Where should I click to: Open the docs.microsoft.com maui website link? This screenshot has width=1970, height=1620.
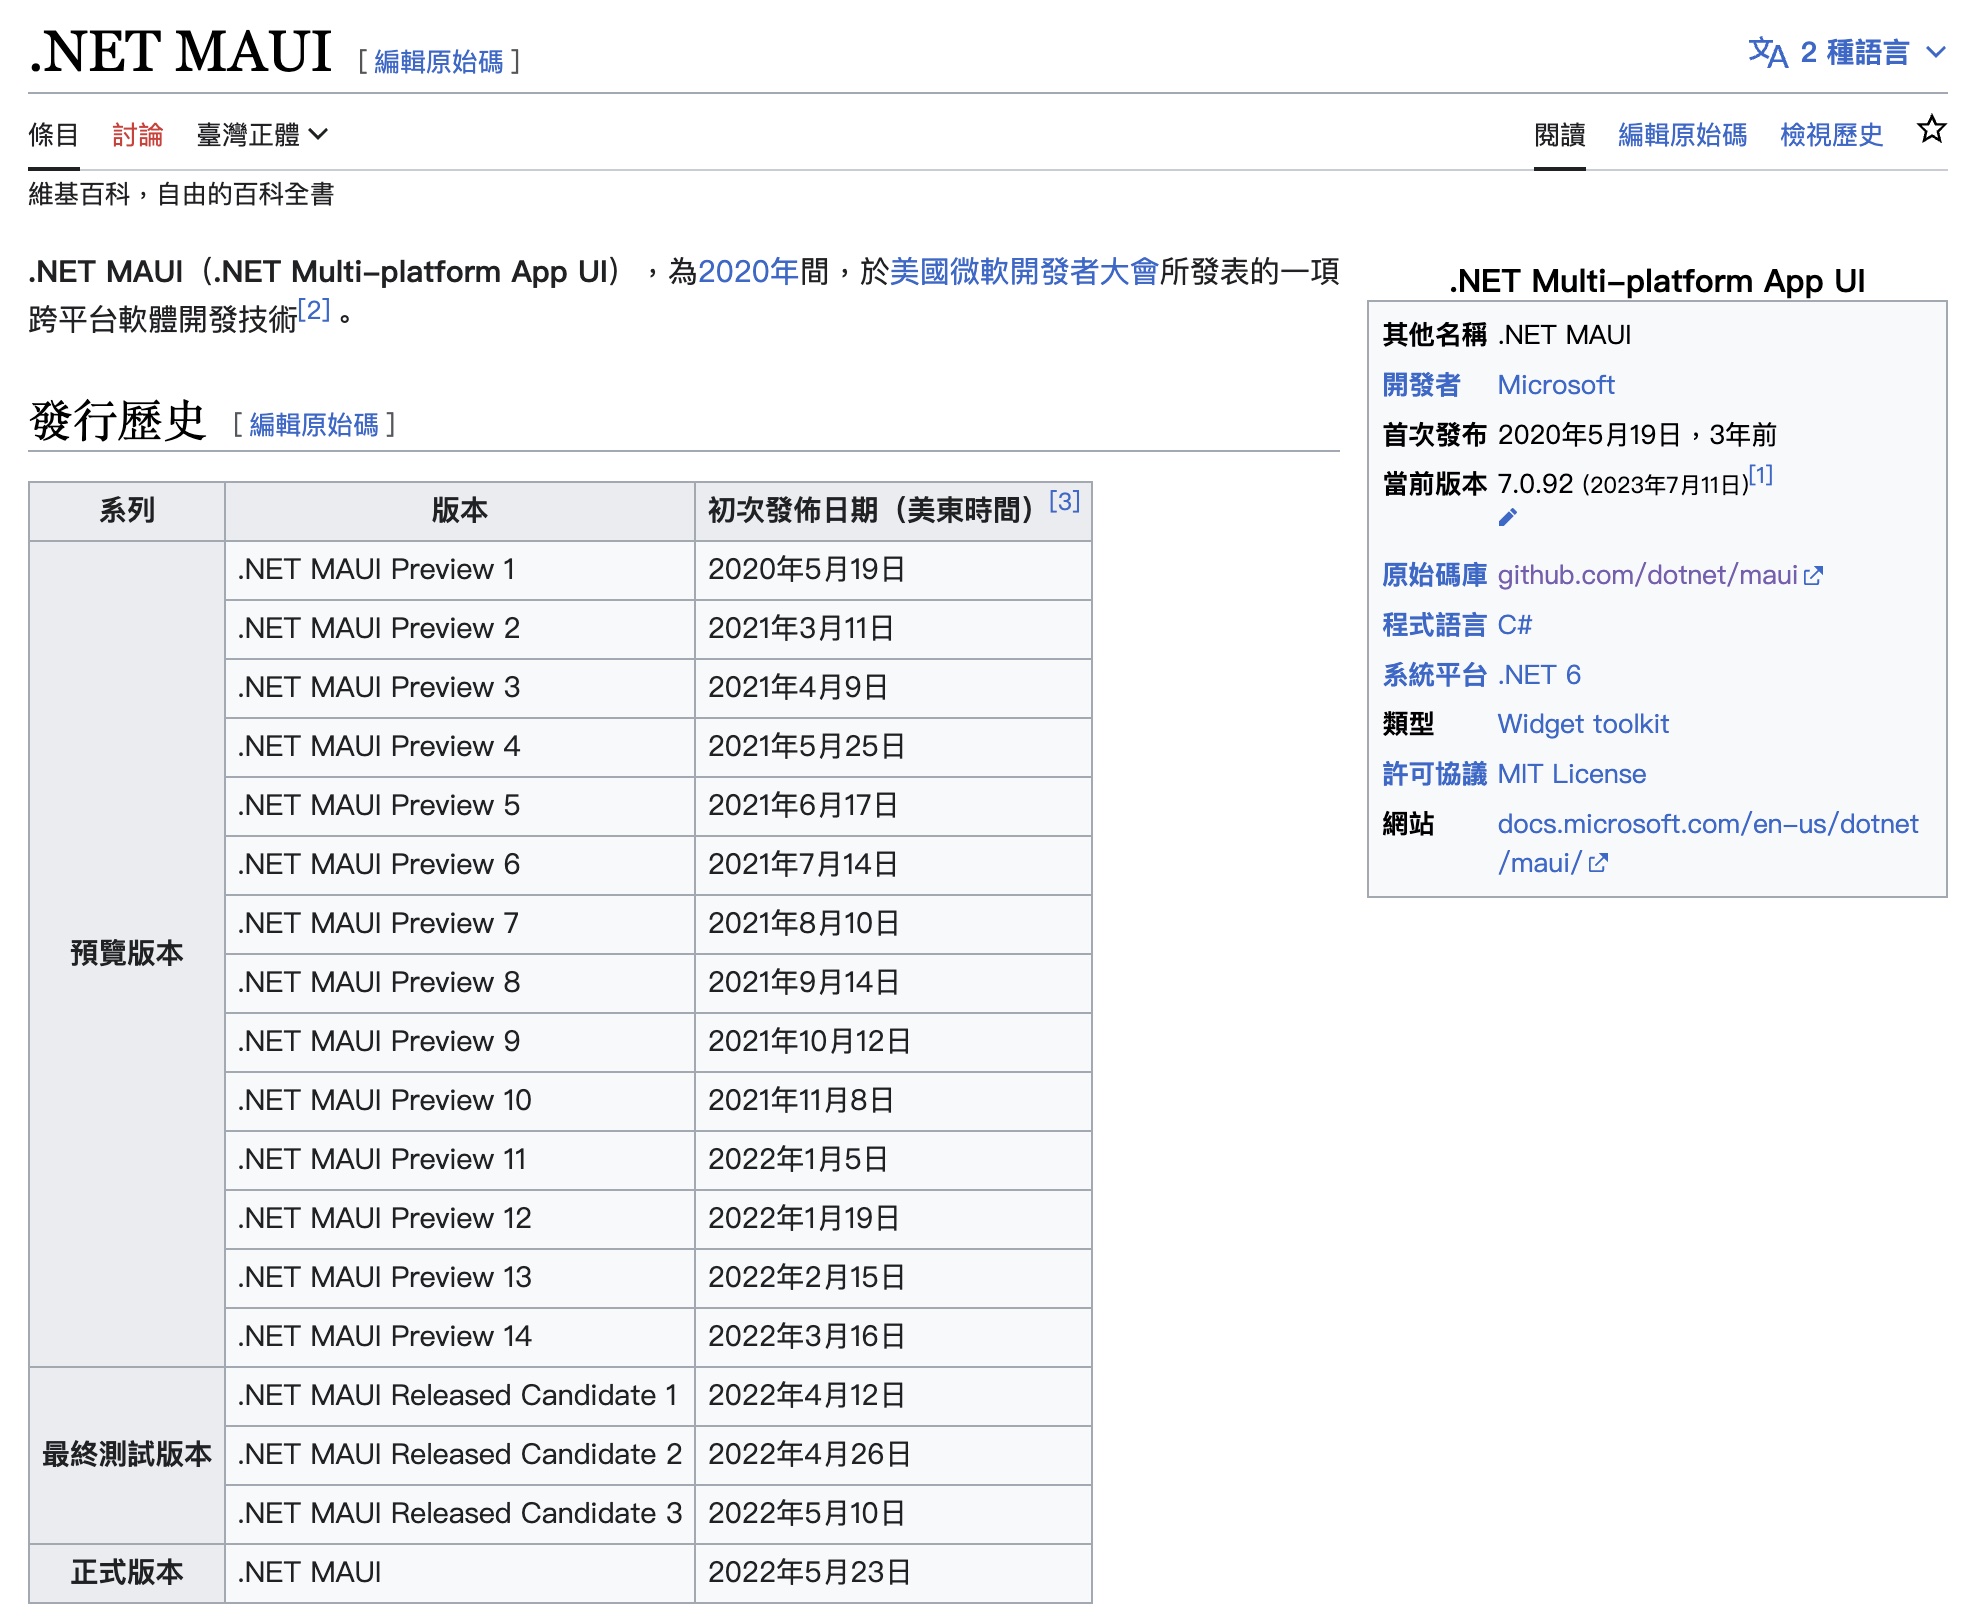1707,843
